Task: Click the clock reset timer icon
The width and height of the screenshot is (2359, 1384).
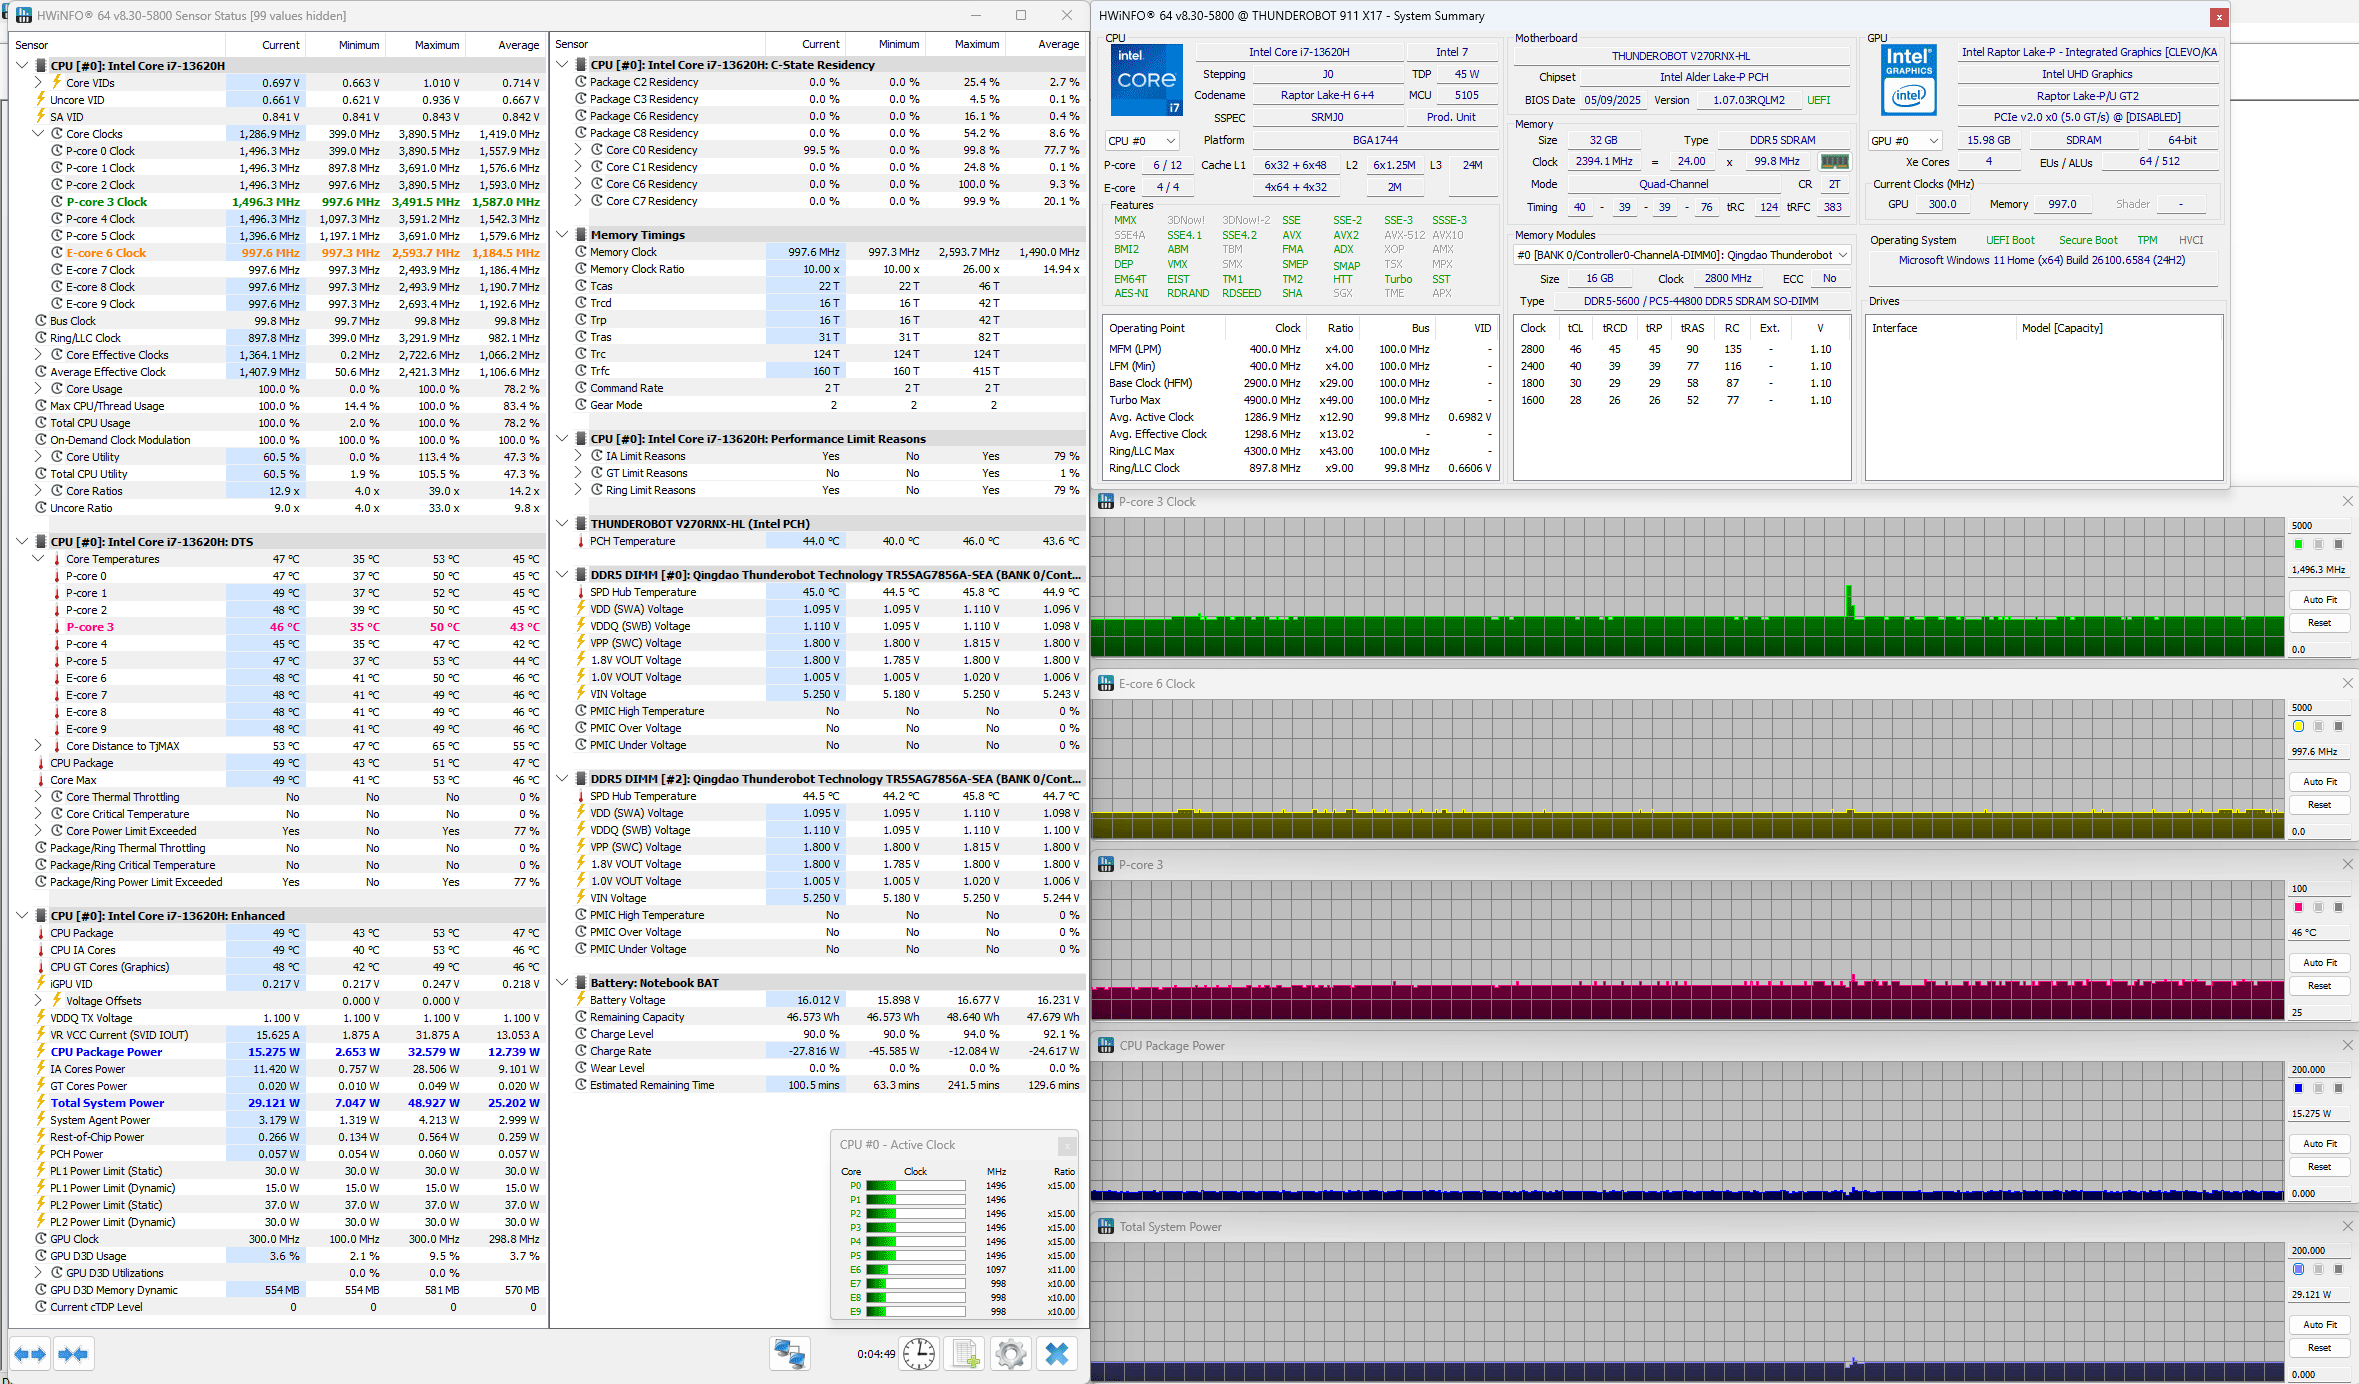Action: tap(918, 1354)
